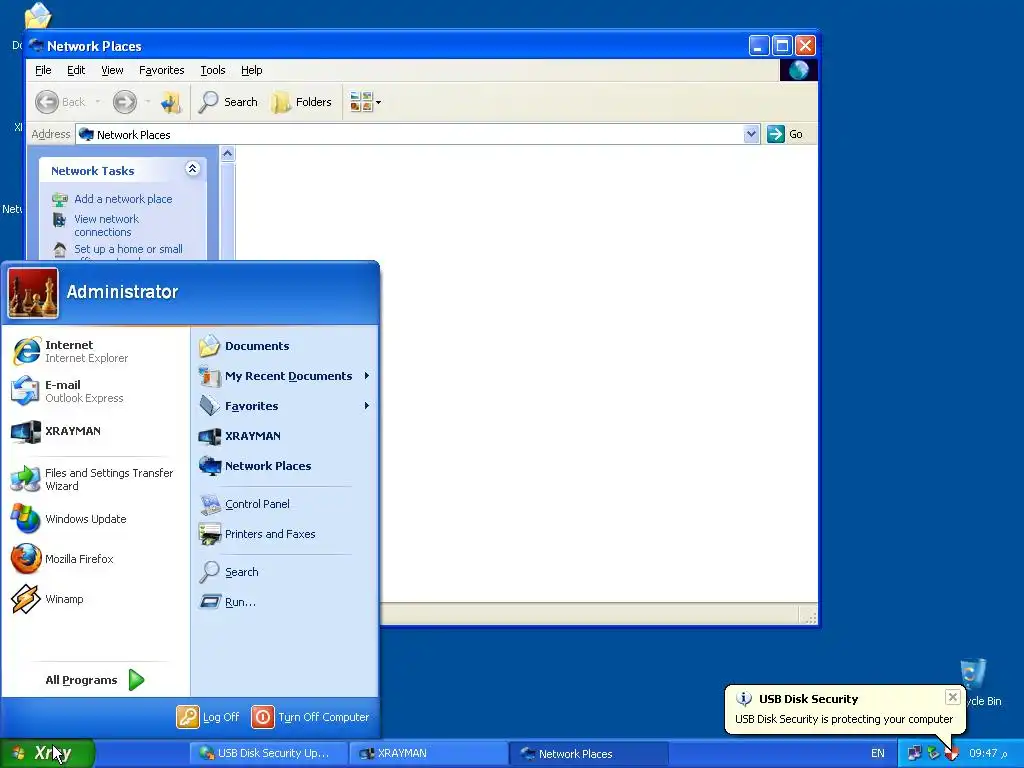Switch to USB Disk Security Up... taskbar button
The width and height of the screenshot is (1024, 768).
point(266,753)
